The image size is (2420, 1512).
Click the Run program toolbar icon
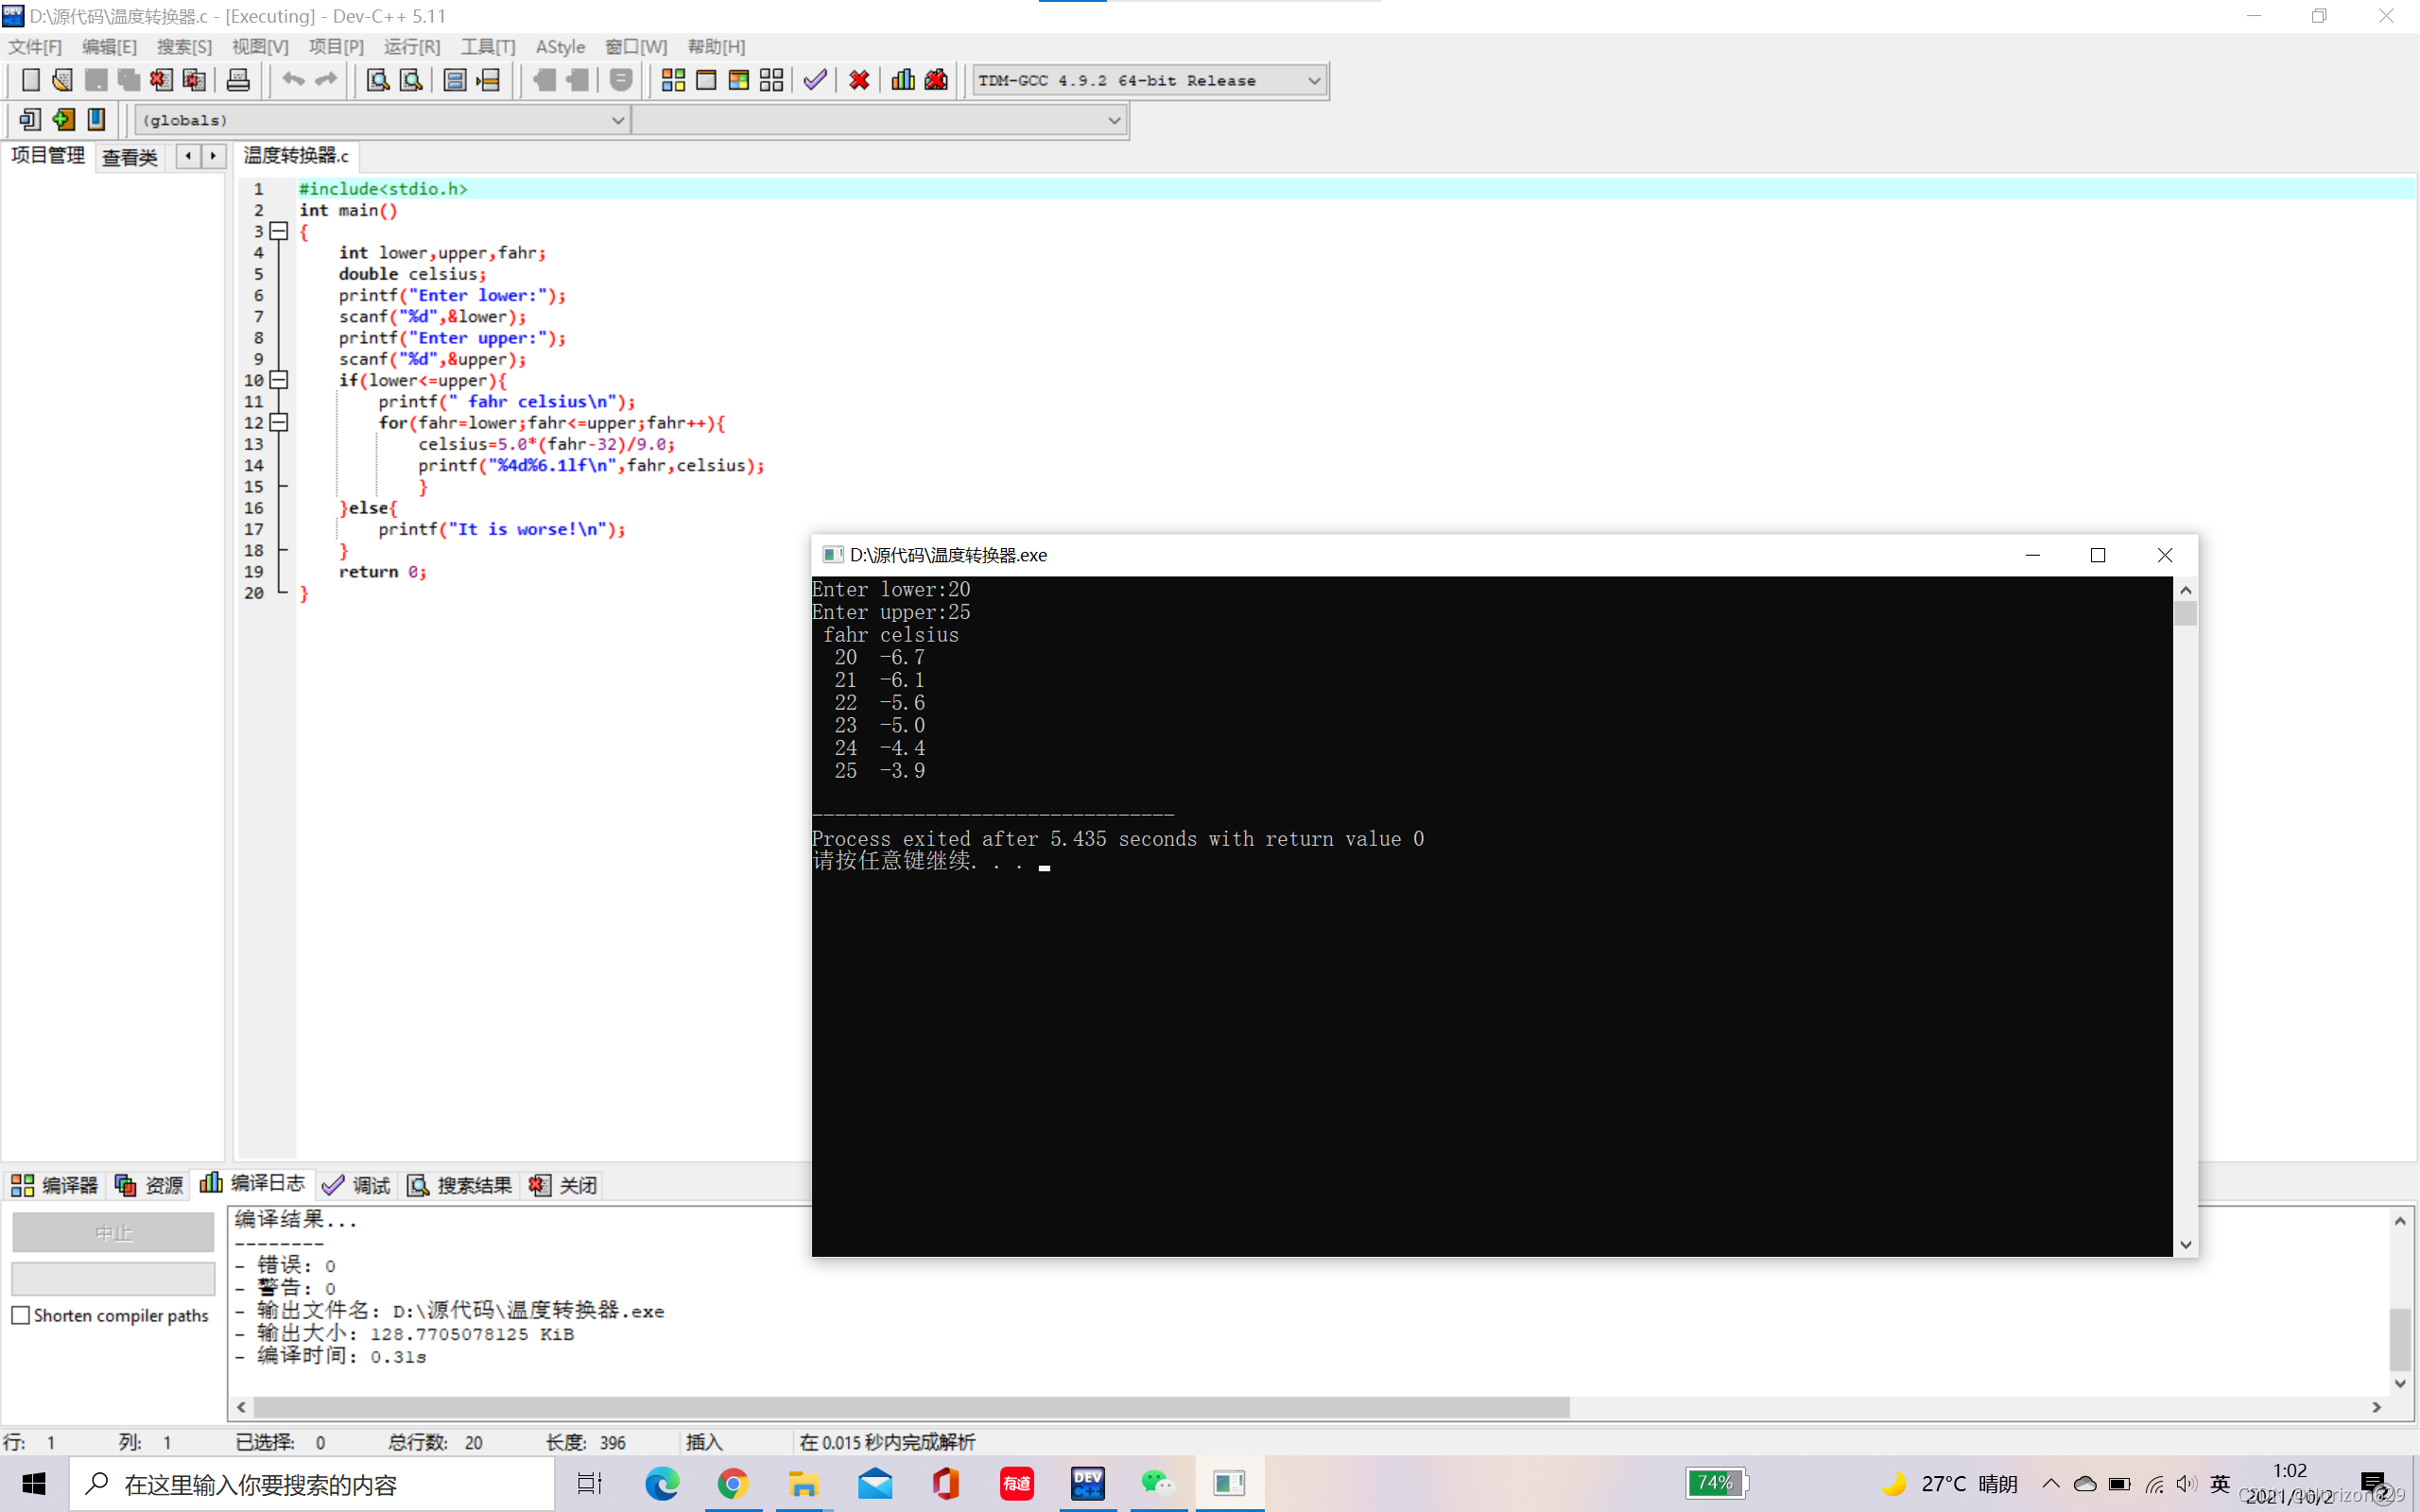click(x=706, y=80)
